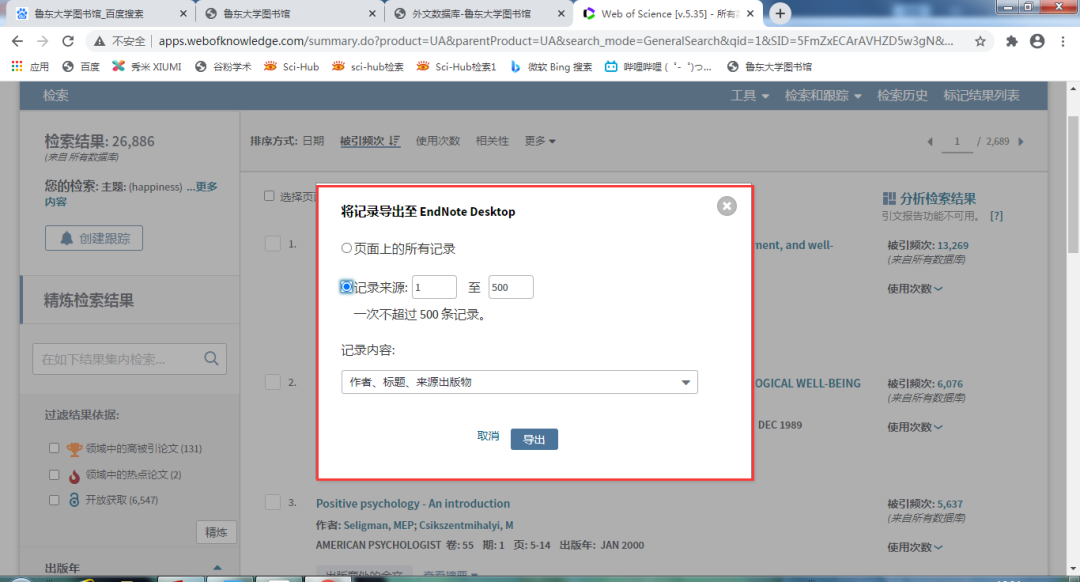Switch to 鲁东大学图书馆_百度搜索 tab
The width and height of the screenshot is (1080, 582).
click(x=100, y=13)
